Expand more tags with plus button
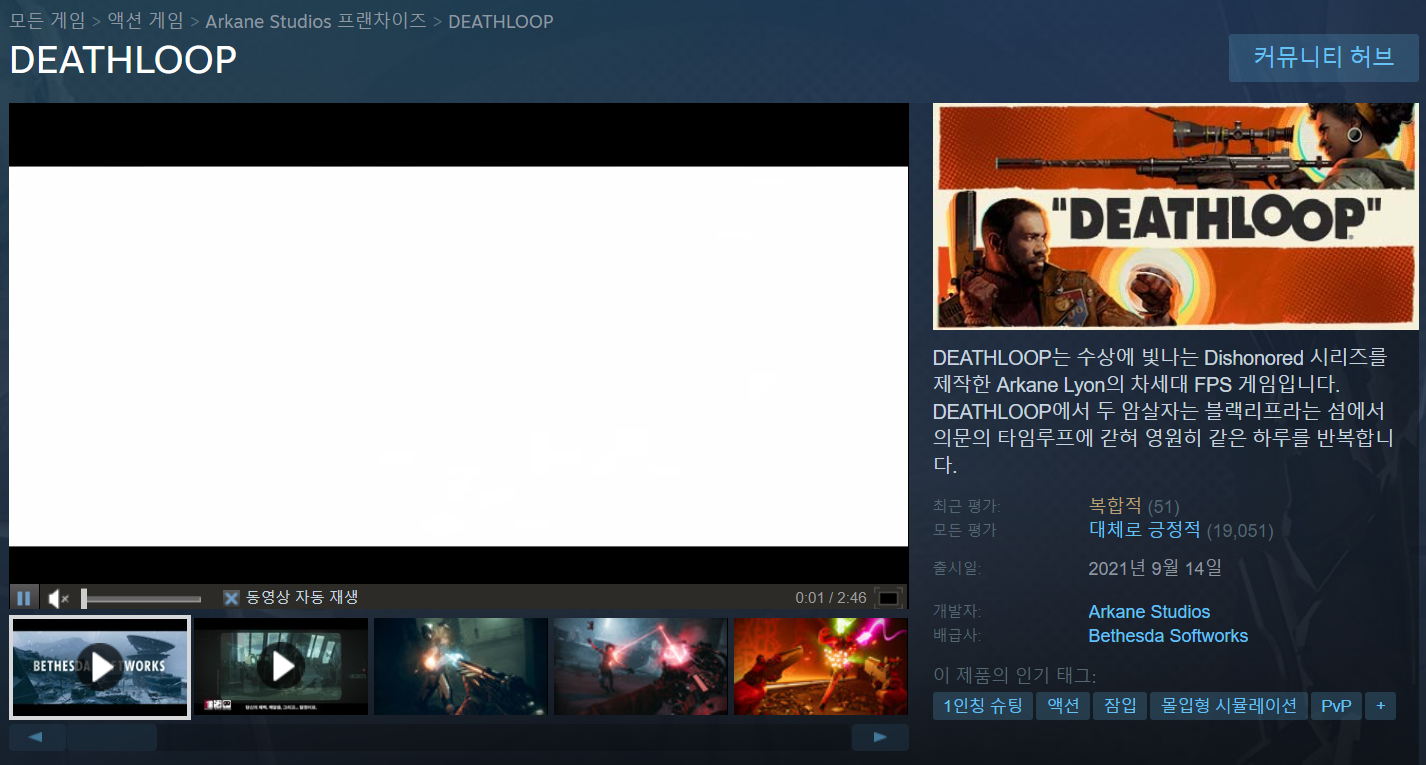 tap(1380, 706)
